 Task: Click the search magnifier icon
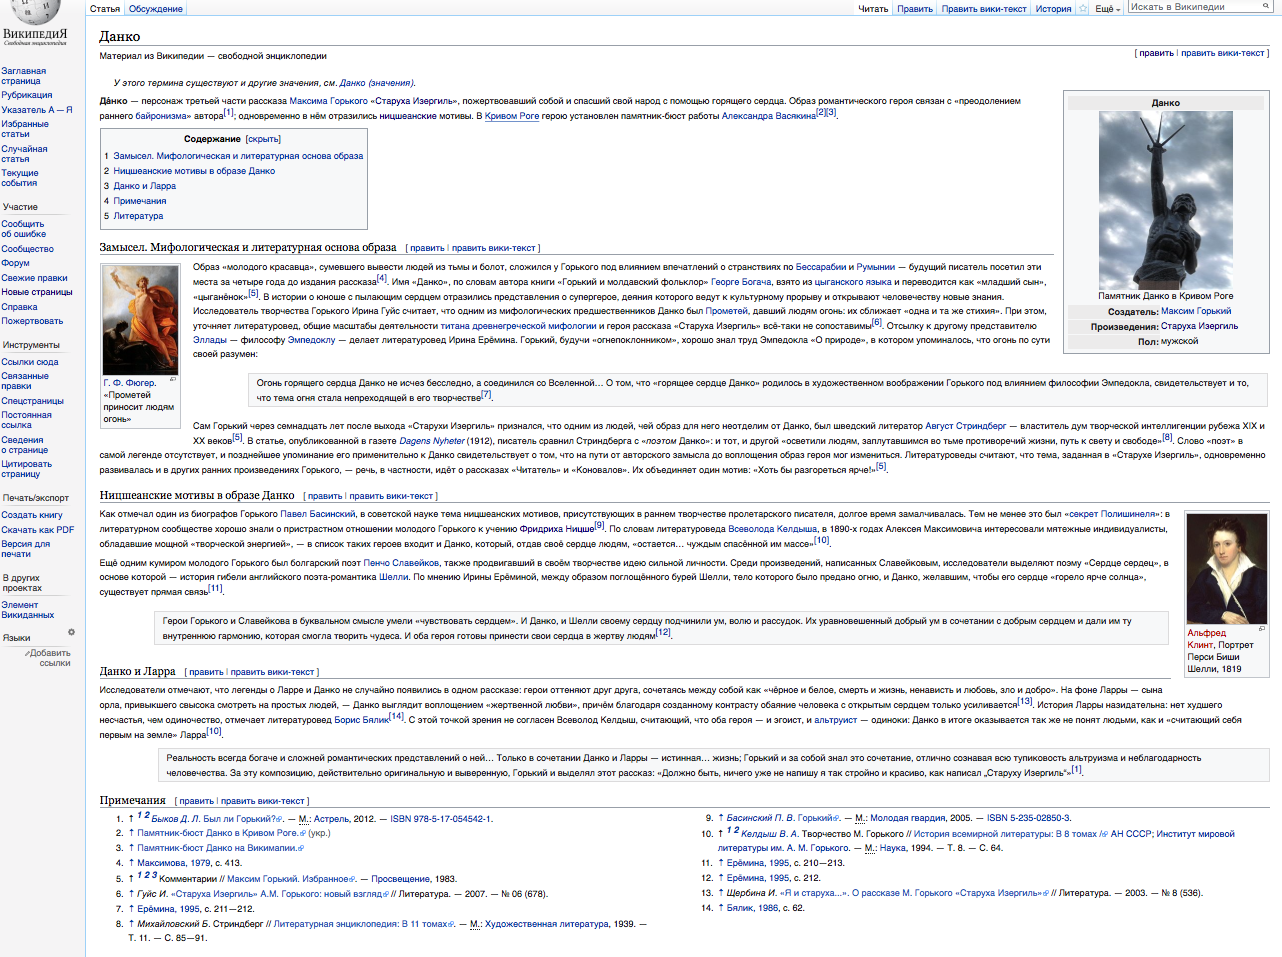[x=1265, y=6]
